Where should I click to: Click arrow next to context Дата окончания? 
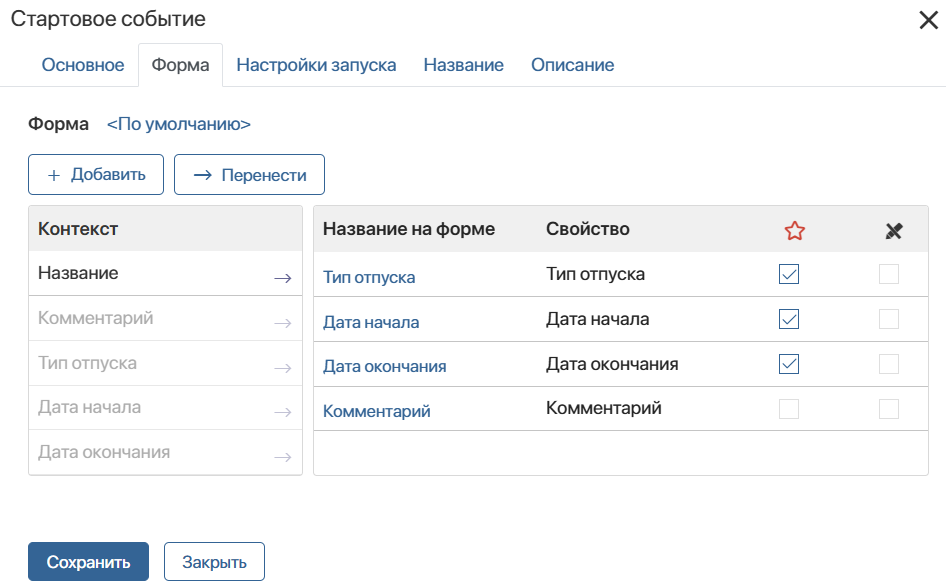point(282,457)
